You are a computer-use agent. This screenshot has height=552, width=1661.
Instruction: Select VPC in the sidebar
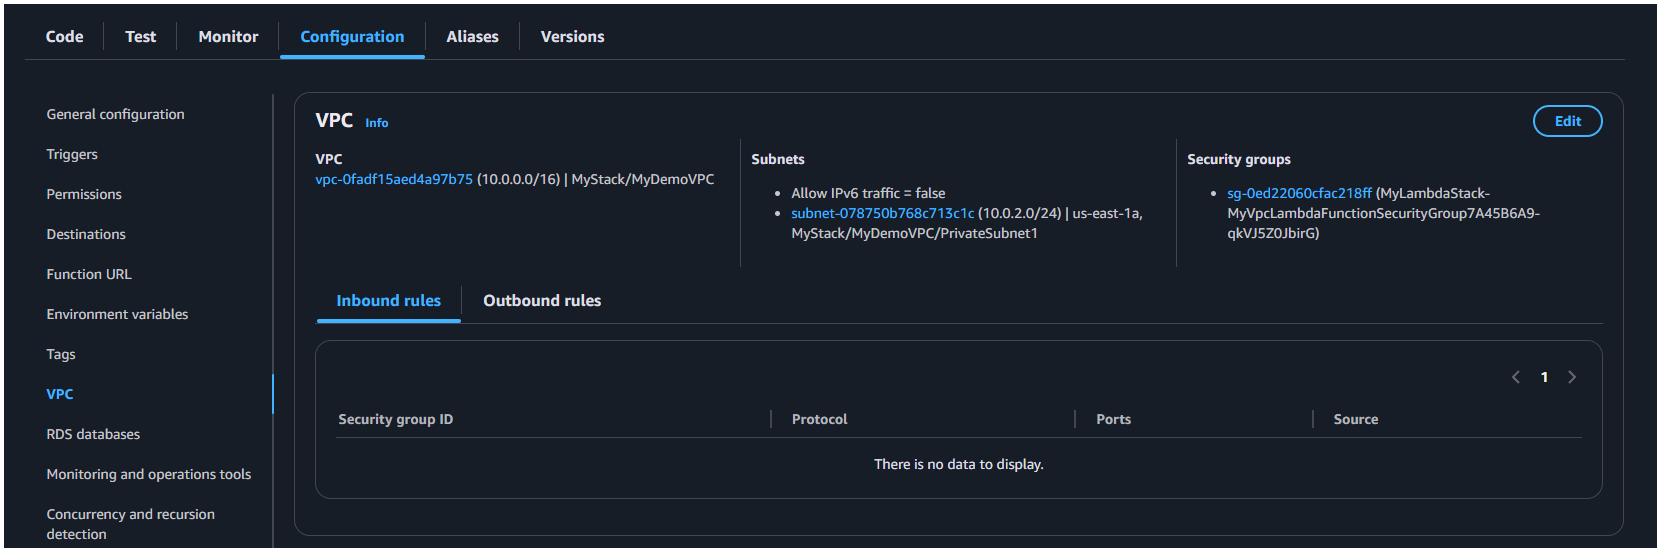point(60,394)
